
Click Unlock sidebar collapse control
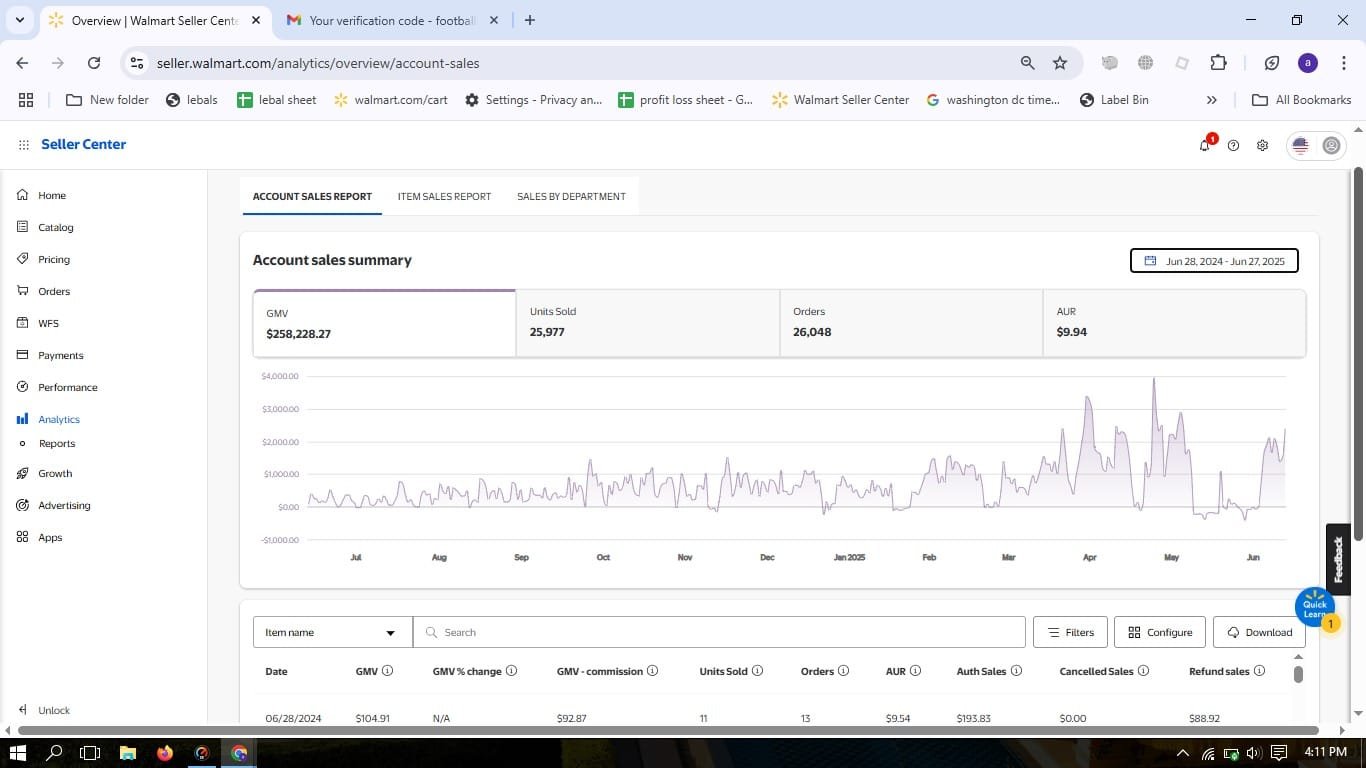(44, 710)
